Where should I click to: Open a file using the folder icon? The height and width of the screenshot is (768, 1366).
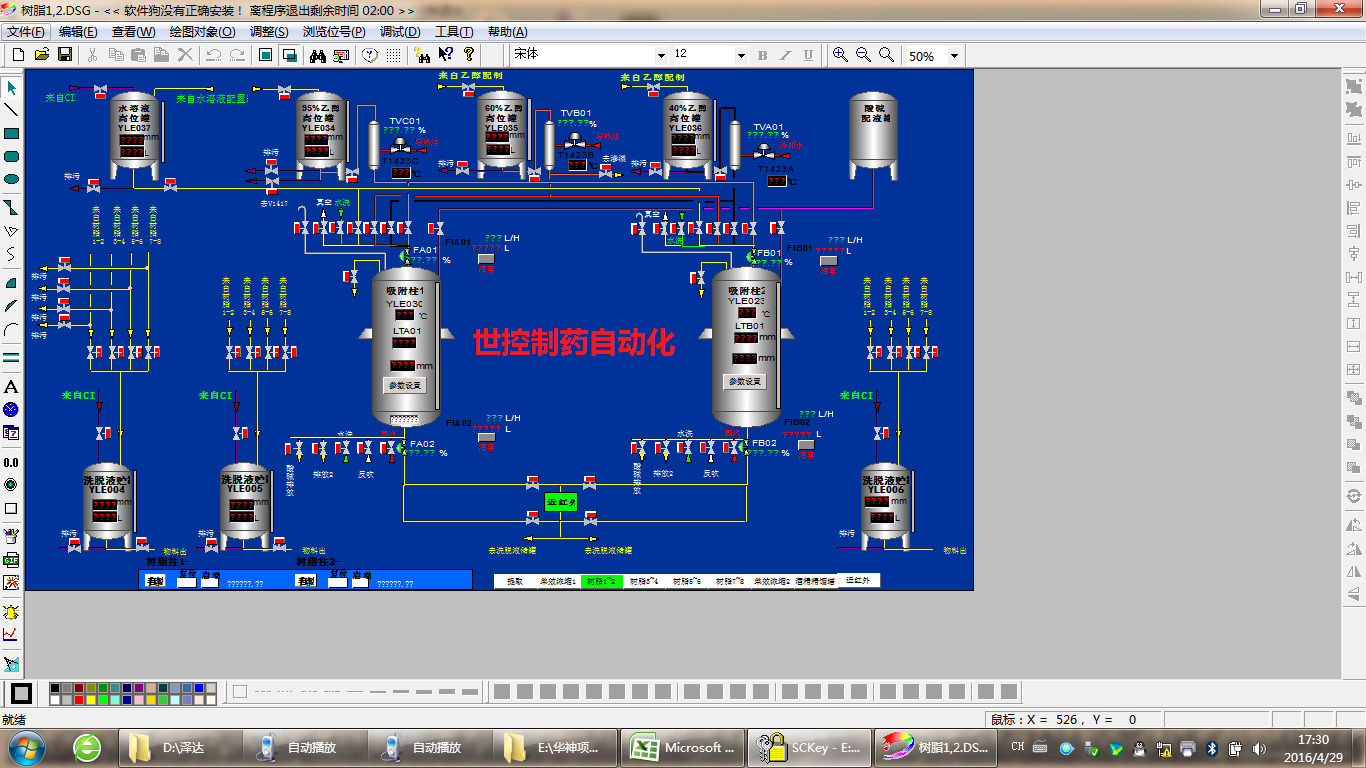point(42,55)
